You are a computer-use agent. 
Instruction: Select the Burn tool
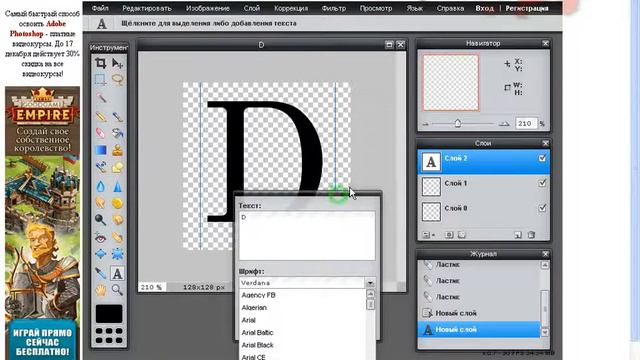click(118, 220)
